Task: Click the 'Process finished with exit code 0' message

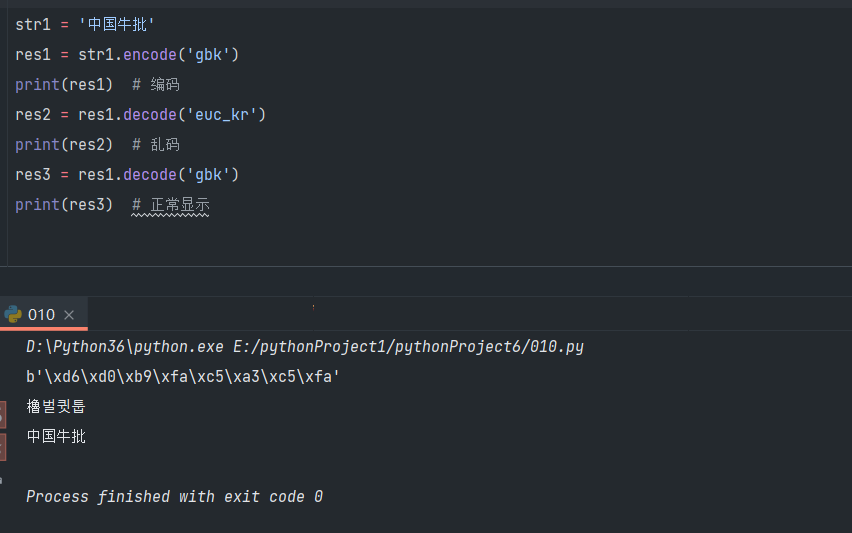Action: click(x=174, y=497)
